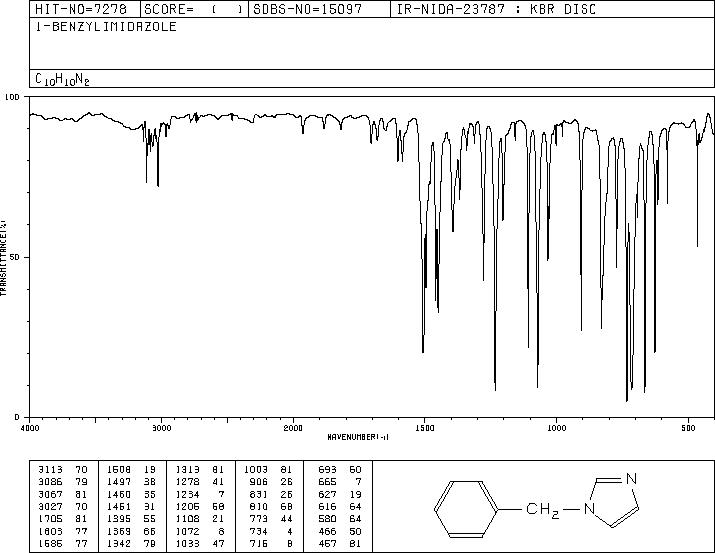Select the molecular formula C10H10N2

[x=62, y=79]
